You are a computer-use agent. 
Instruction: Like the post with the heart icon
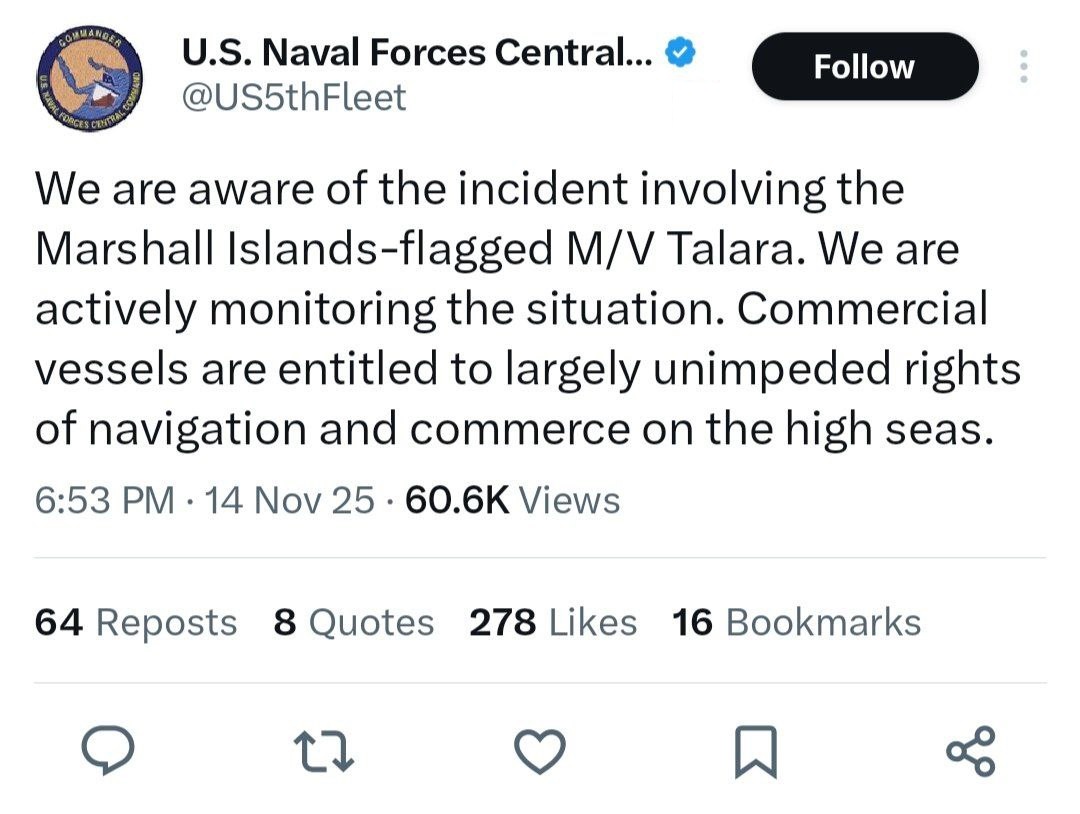click(x=542, y=752)
